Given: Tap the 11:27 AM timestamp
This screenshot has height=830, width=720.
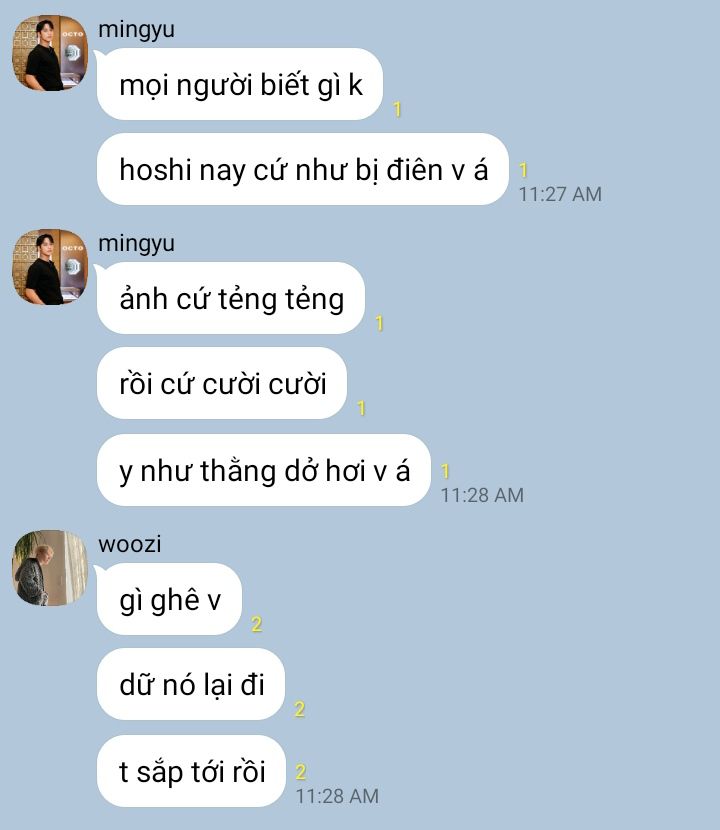Looking at the screenshot, I should point(560,194).
